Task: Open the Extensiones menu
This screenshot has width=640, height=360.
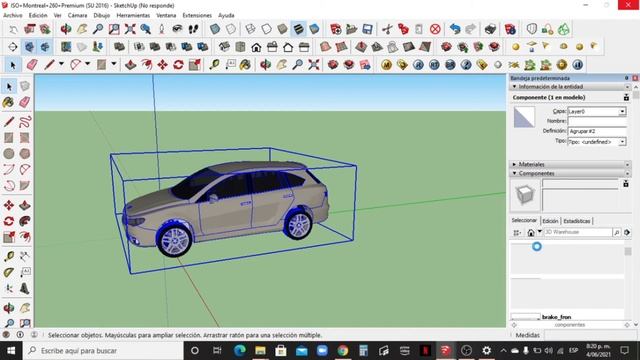Action: (x=197, y=15)
